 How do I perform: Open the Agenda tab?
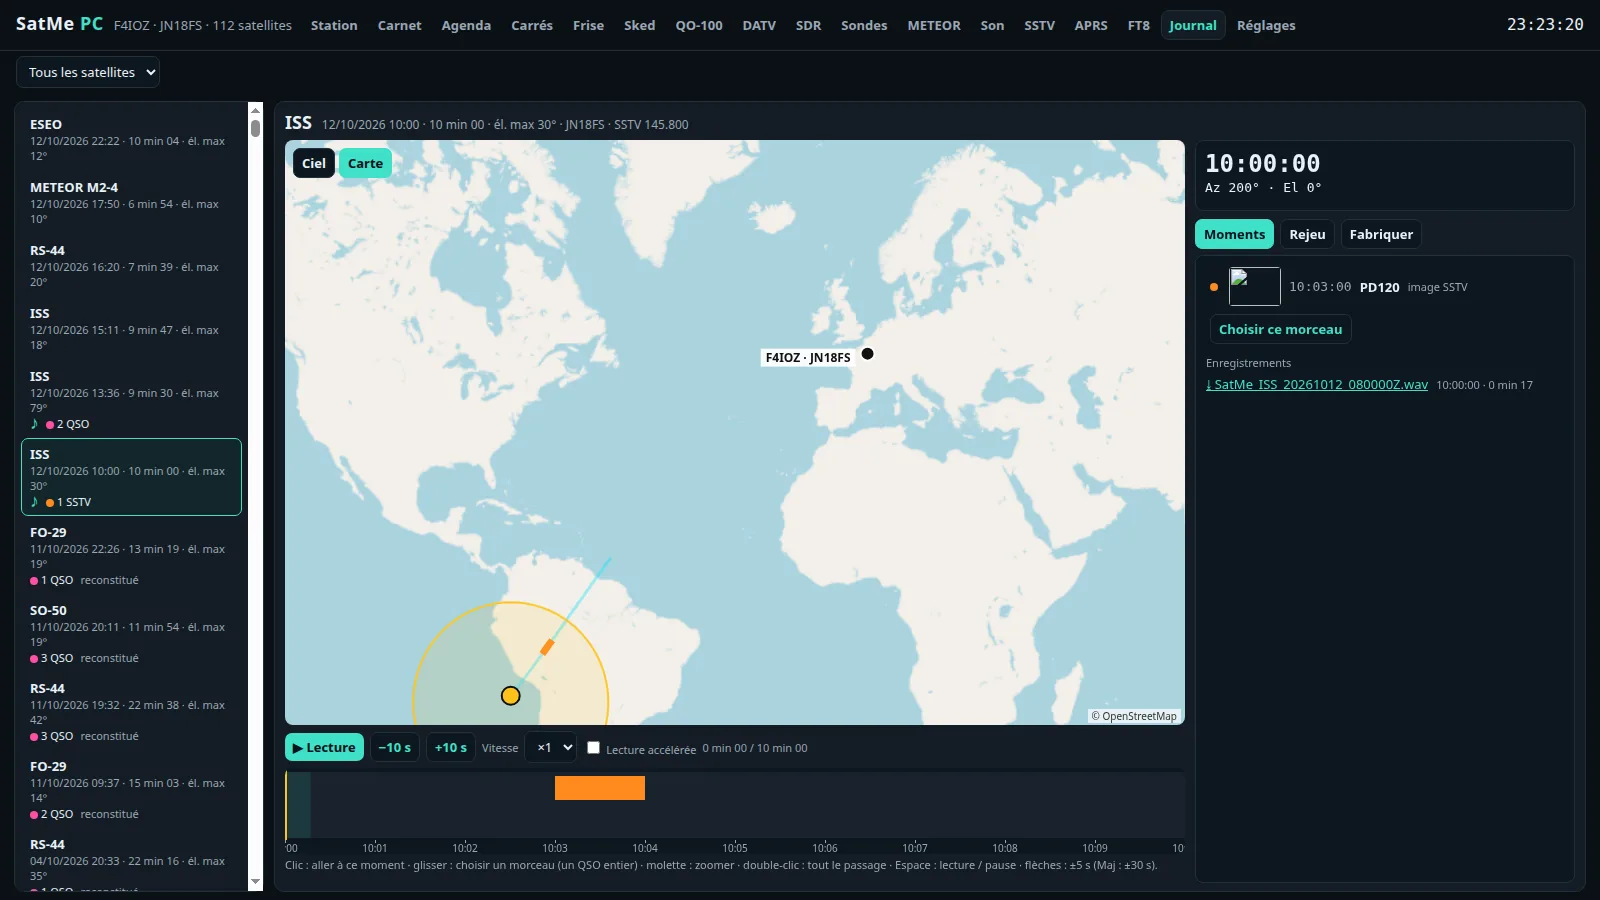(x=466, y=25)
